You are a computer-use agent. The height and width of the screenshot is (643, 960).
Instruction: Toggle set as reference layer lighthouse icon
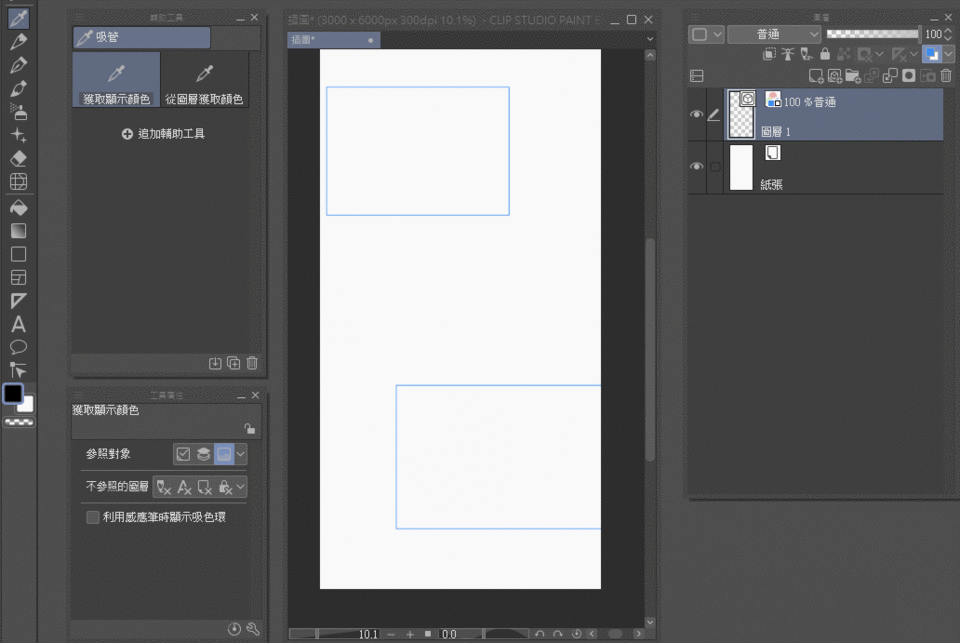(788, 55)
